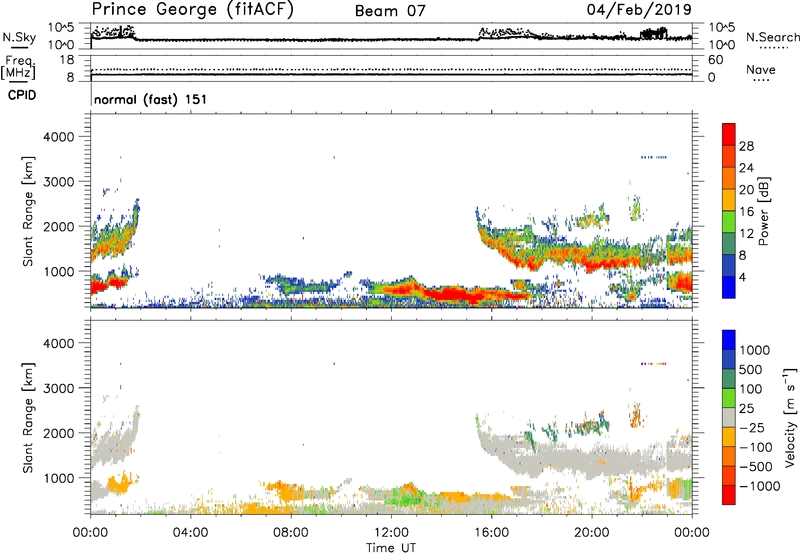800x554 pixels.
Task: Click "Slant Range [km]" label of power panel
Action: point(28,211)
